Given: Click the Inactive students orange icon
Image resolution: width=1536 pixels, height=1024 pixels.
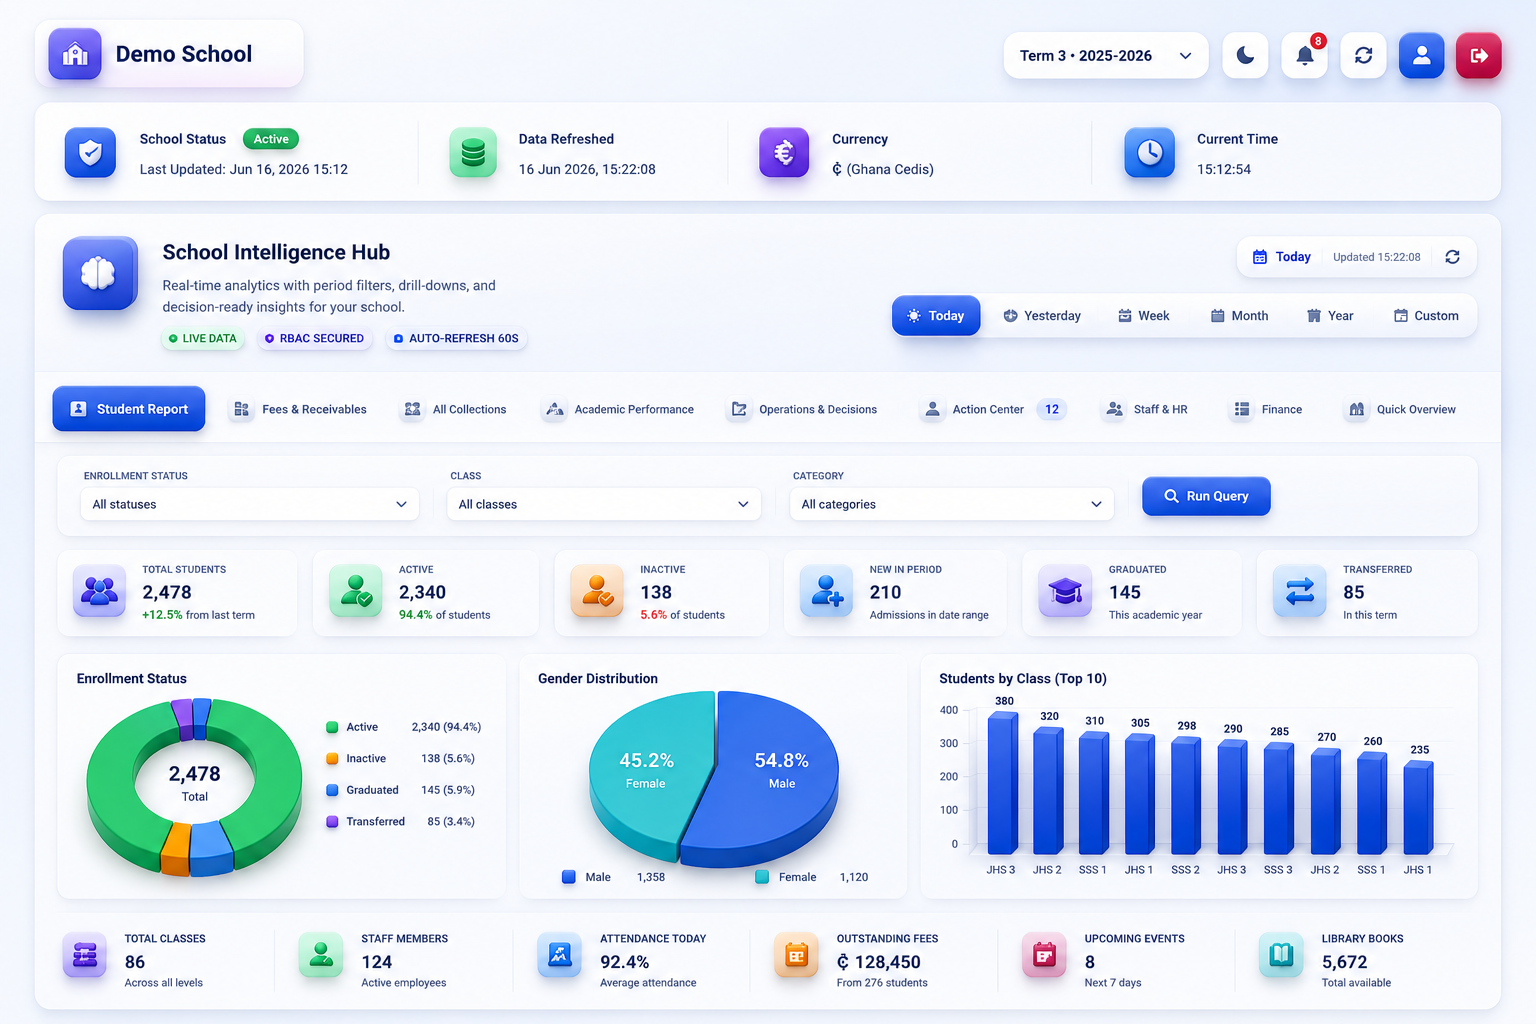Looking at the screenshot, I should tap(597, 591).
